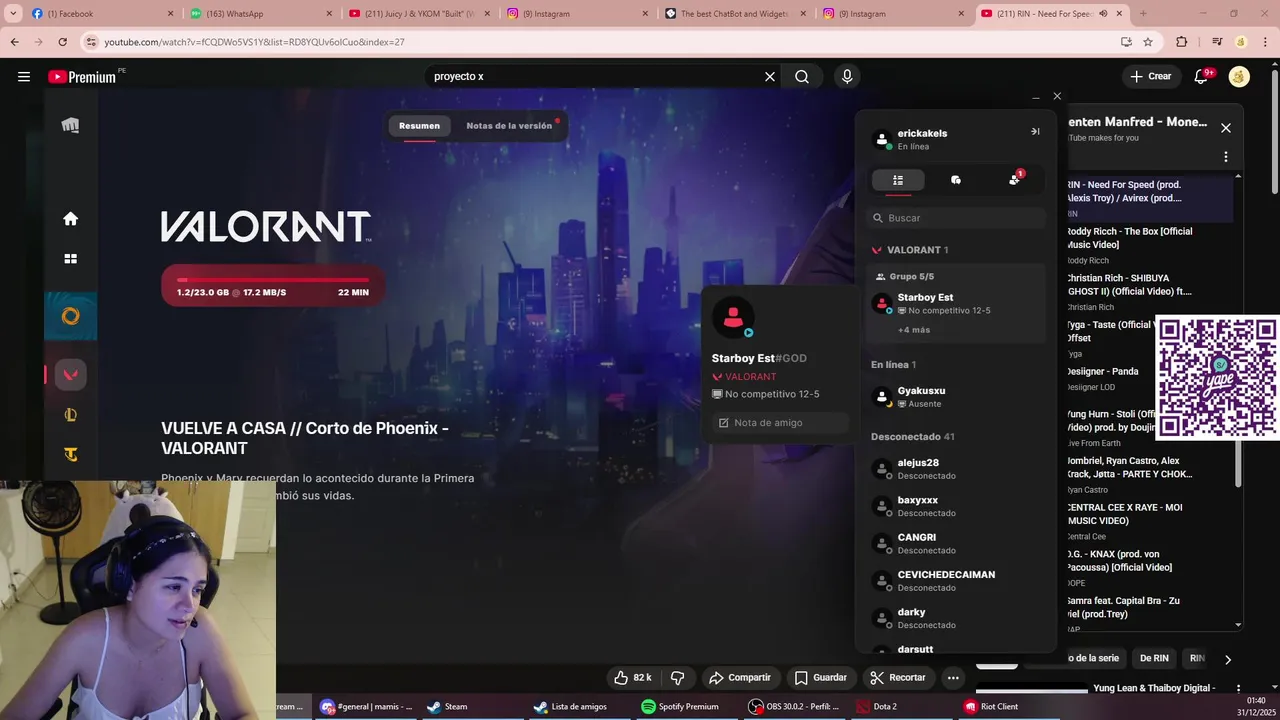Click the VALORANT download progress bar
The height and width of the screenshot is (720, 1280).
(273, 286)
